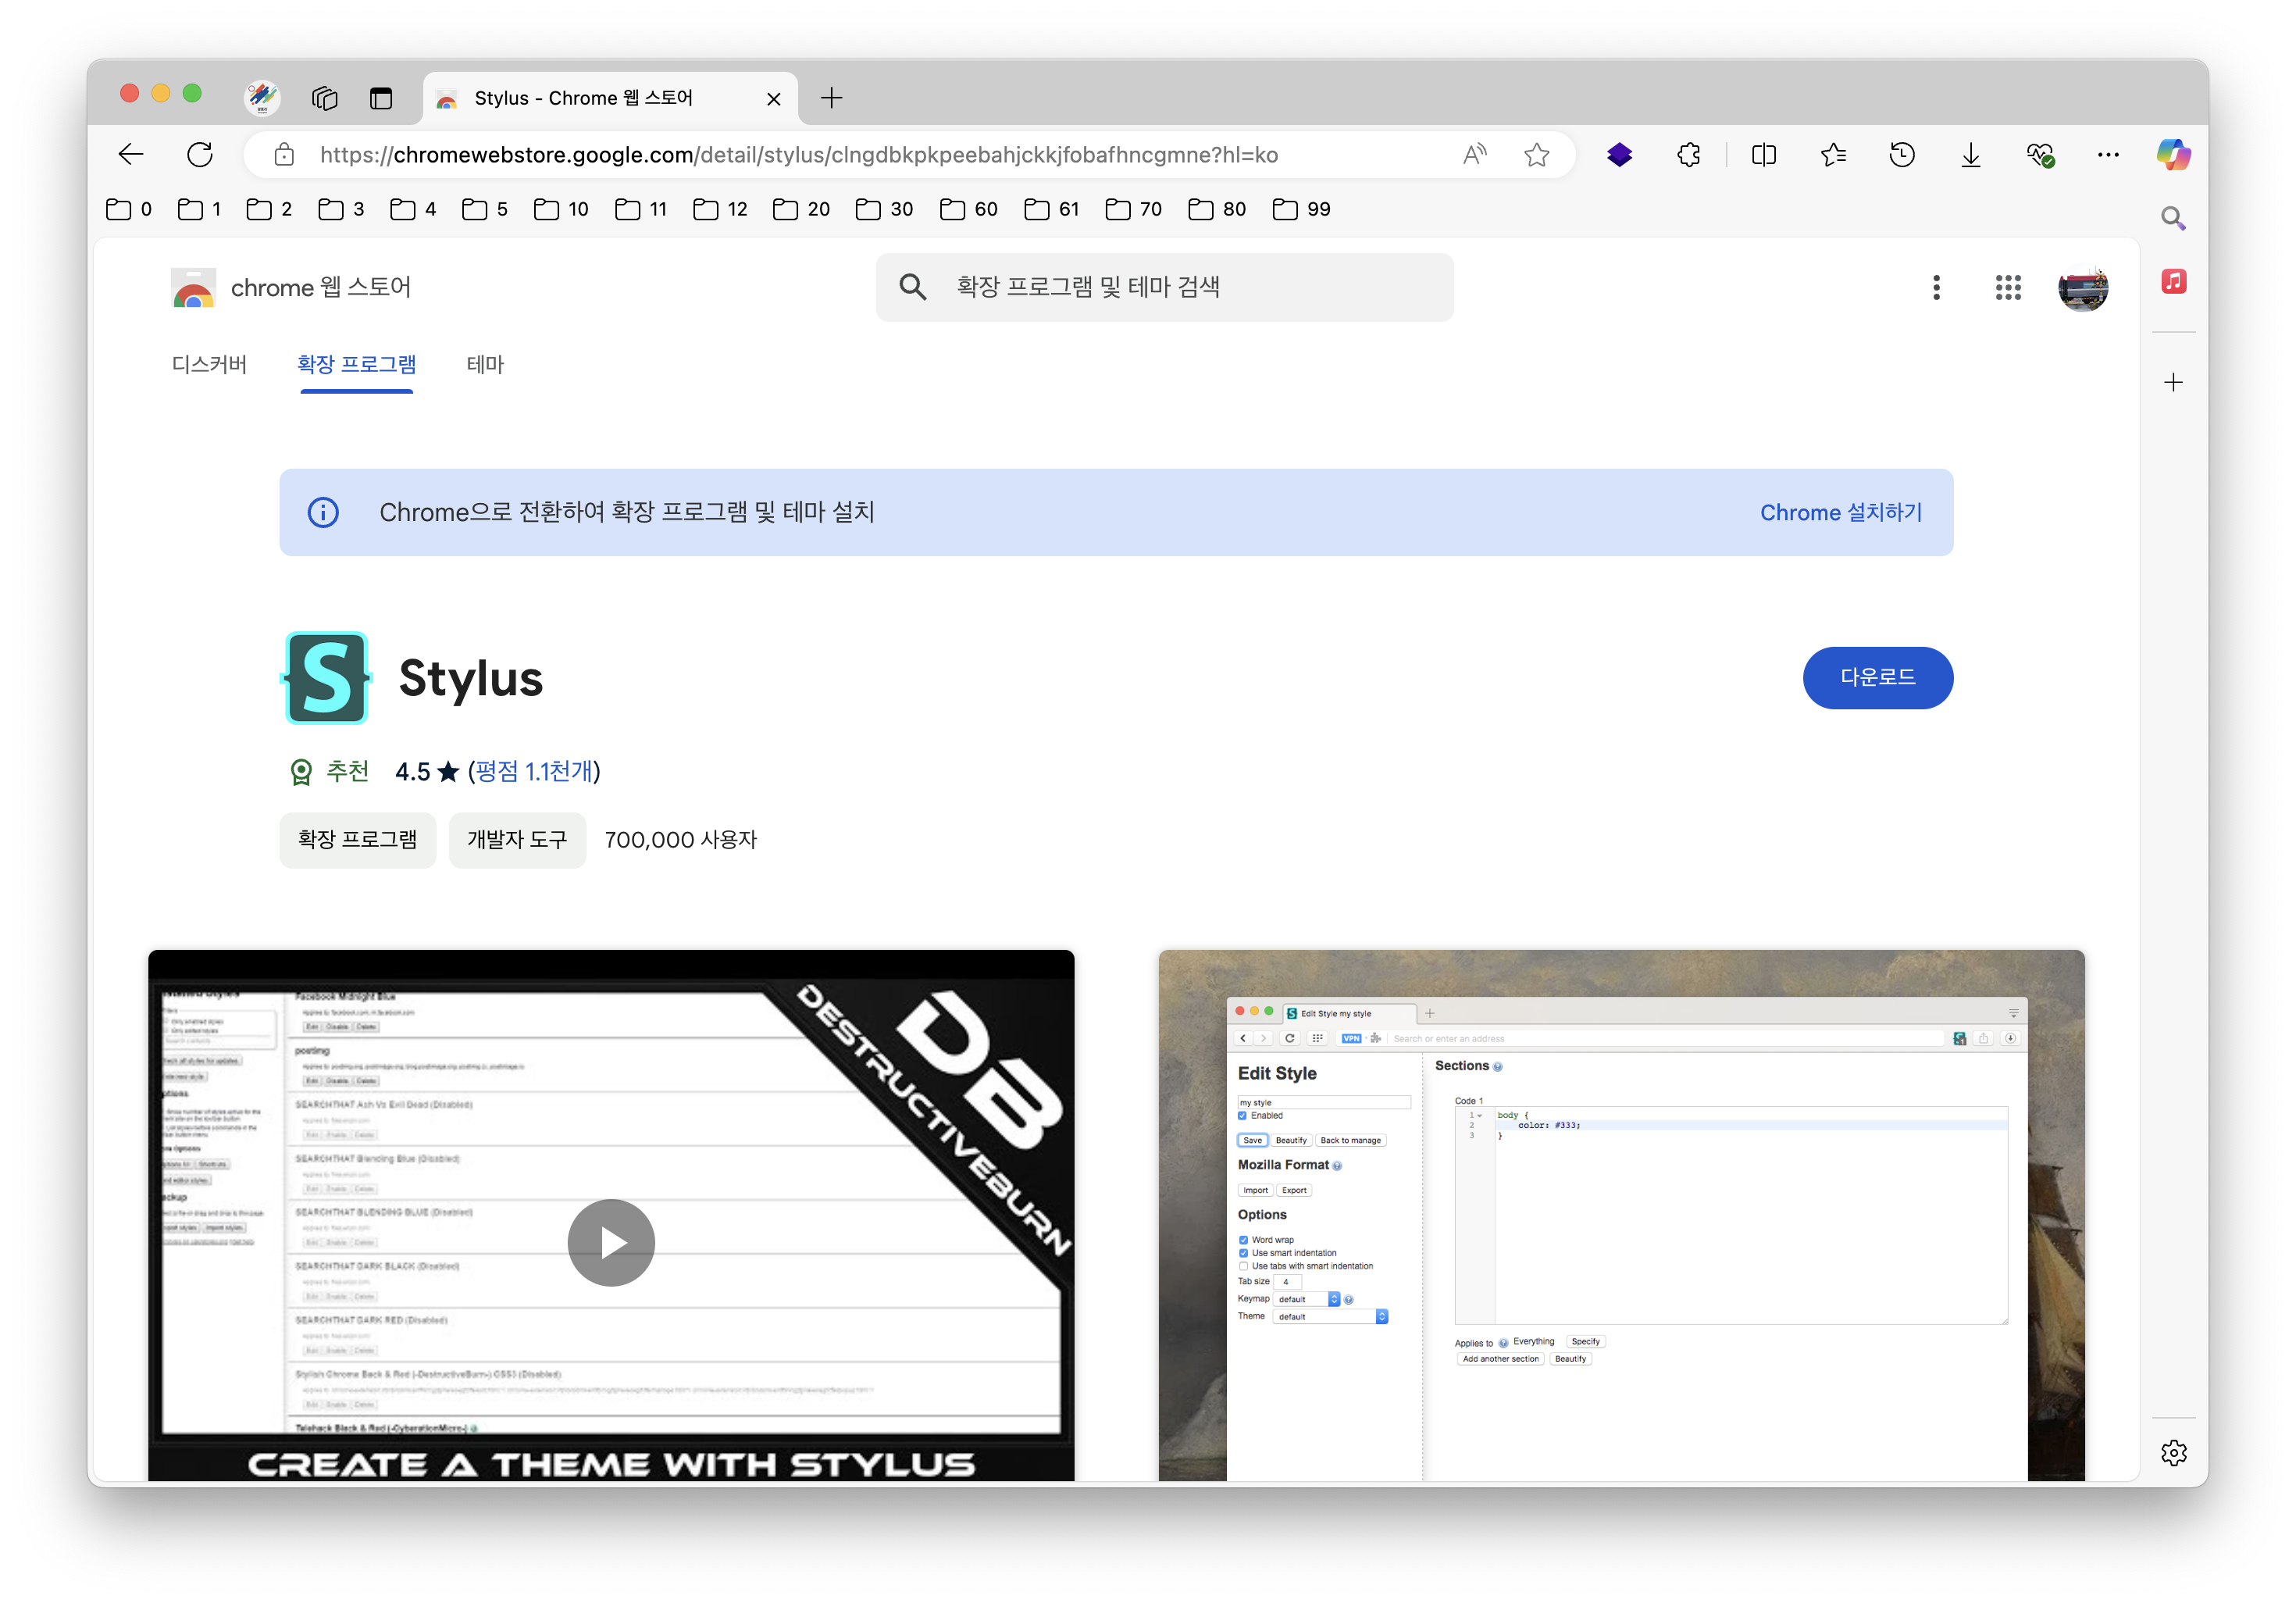Click the 확장 프로그램 category chip
This screenshot has height=1603, width=2296.
[x=357, y=840]
